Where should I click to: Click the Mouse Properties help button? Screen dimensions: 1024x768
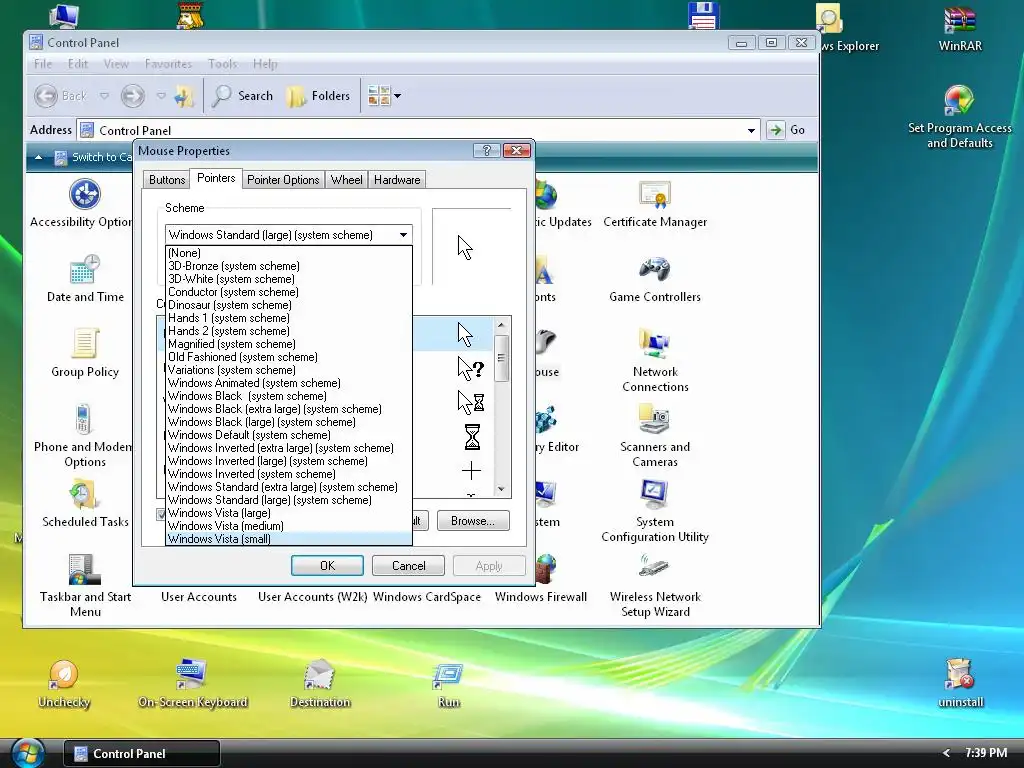487,151
